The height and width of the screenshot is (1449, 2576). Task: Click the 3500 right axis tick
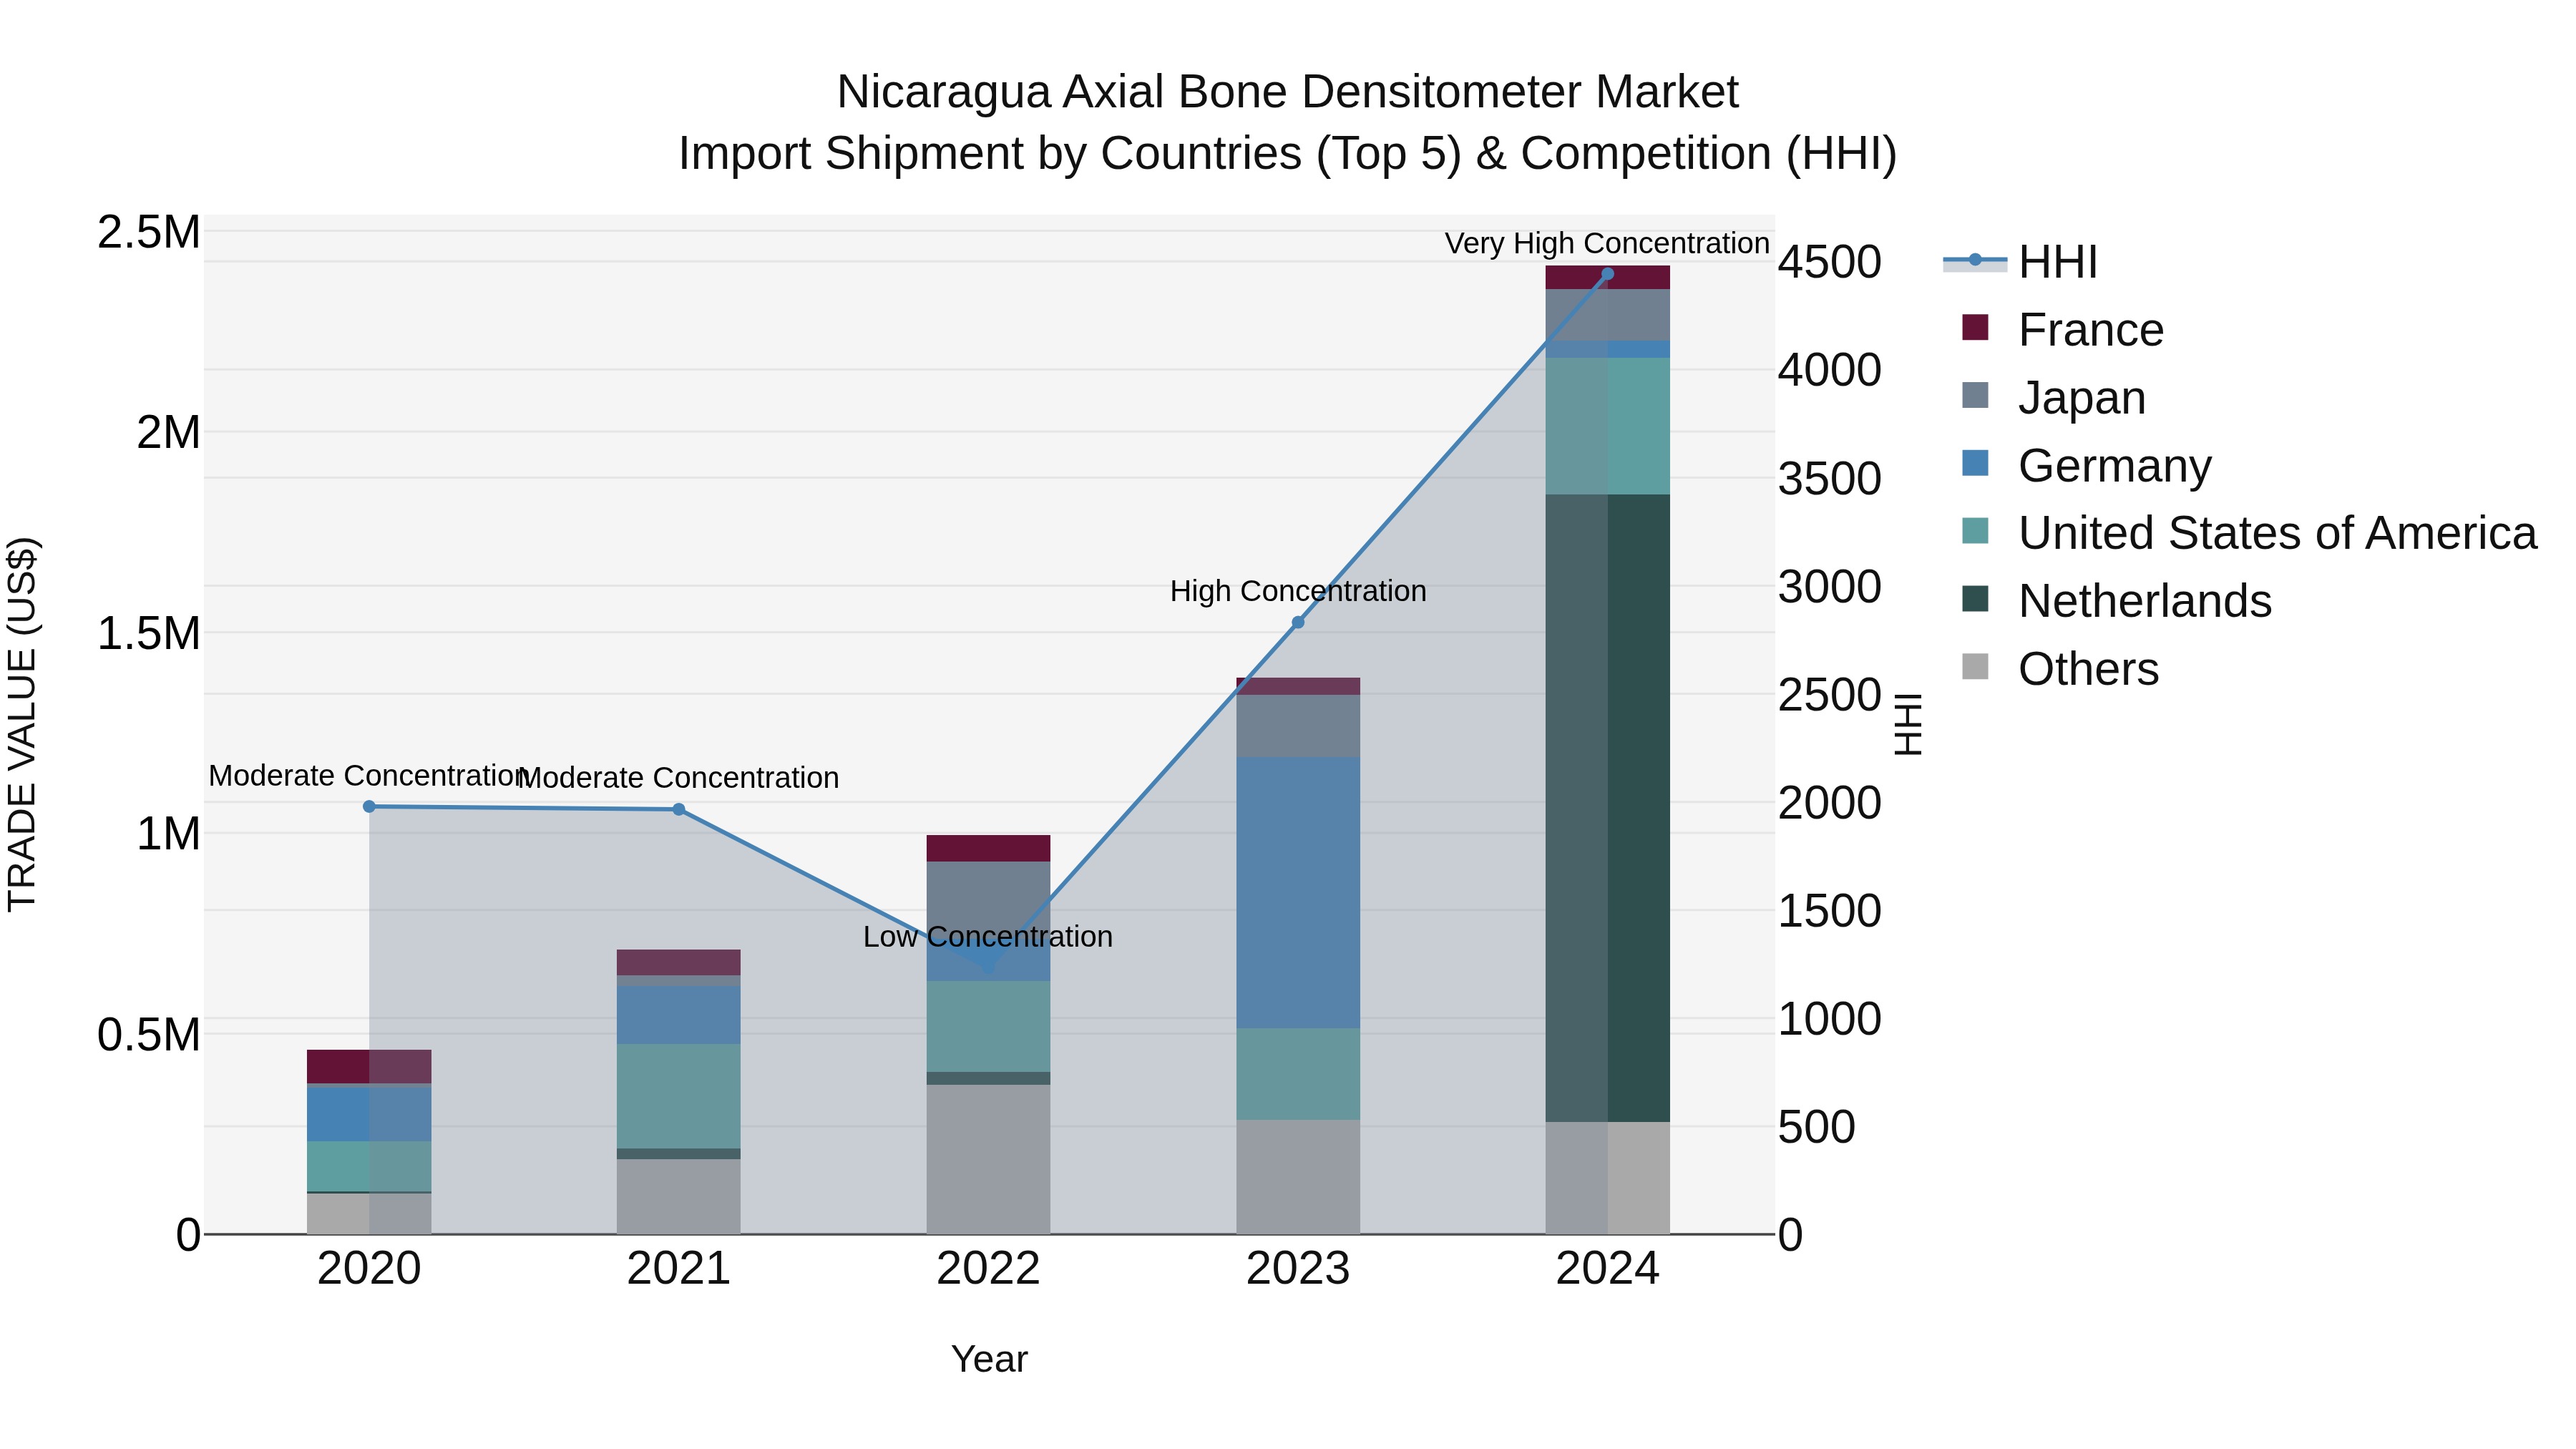coord(1830,478)
